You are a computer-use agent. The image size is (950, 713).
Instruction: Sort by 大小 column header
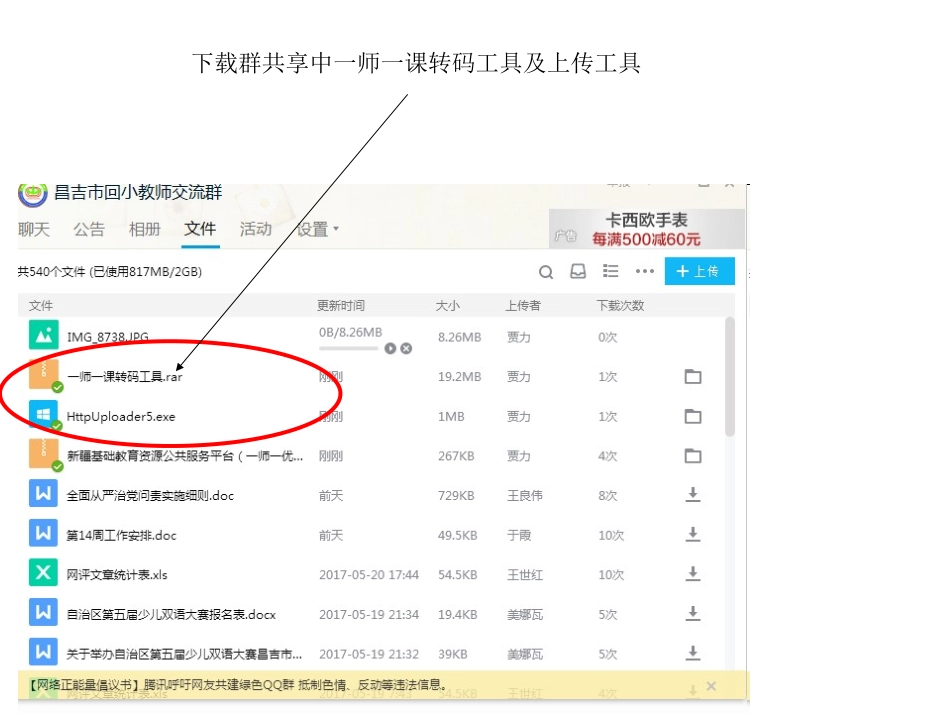tap(448, 305)
